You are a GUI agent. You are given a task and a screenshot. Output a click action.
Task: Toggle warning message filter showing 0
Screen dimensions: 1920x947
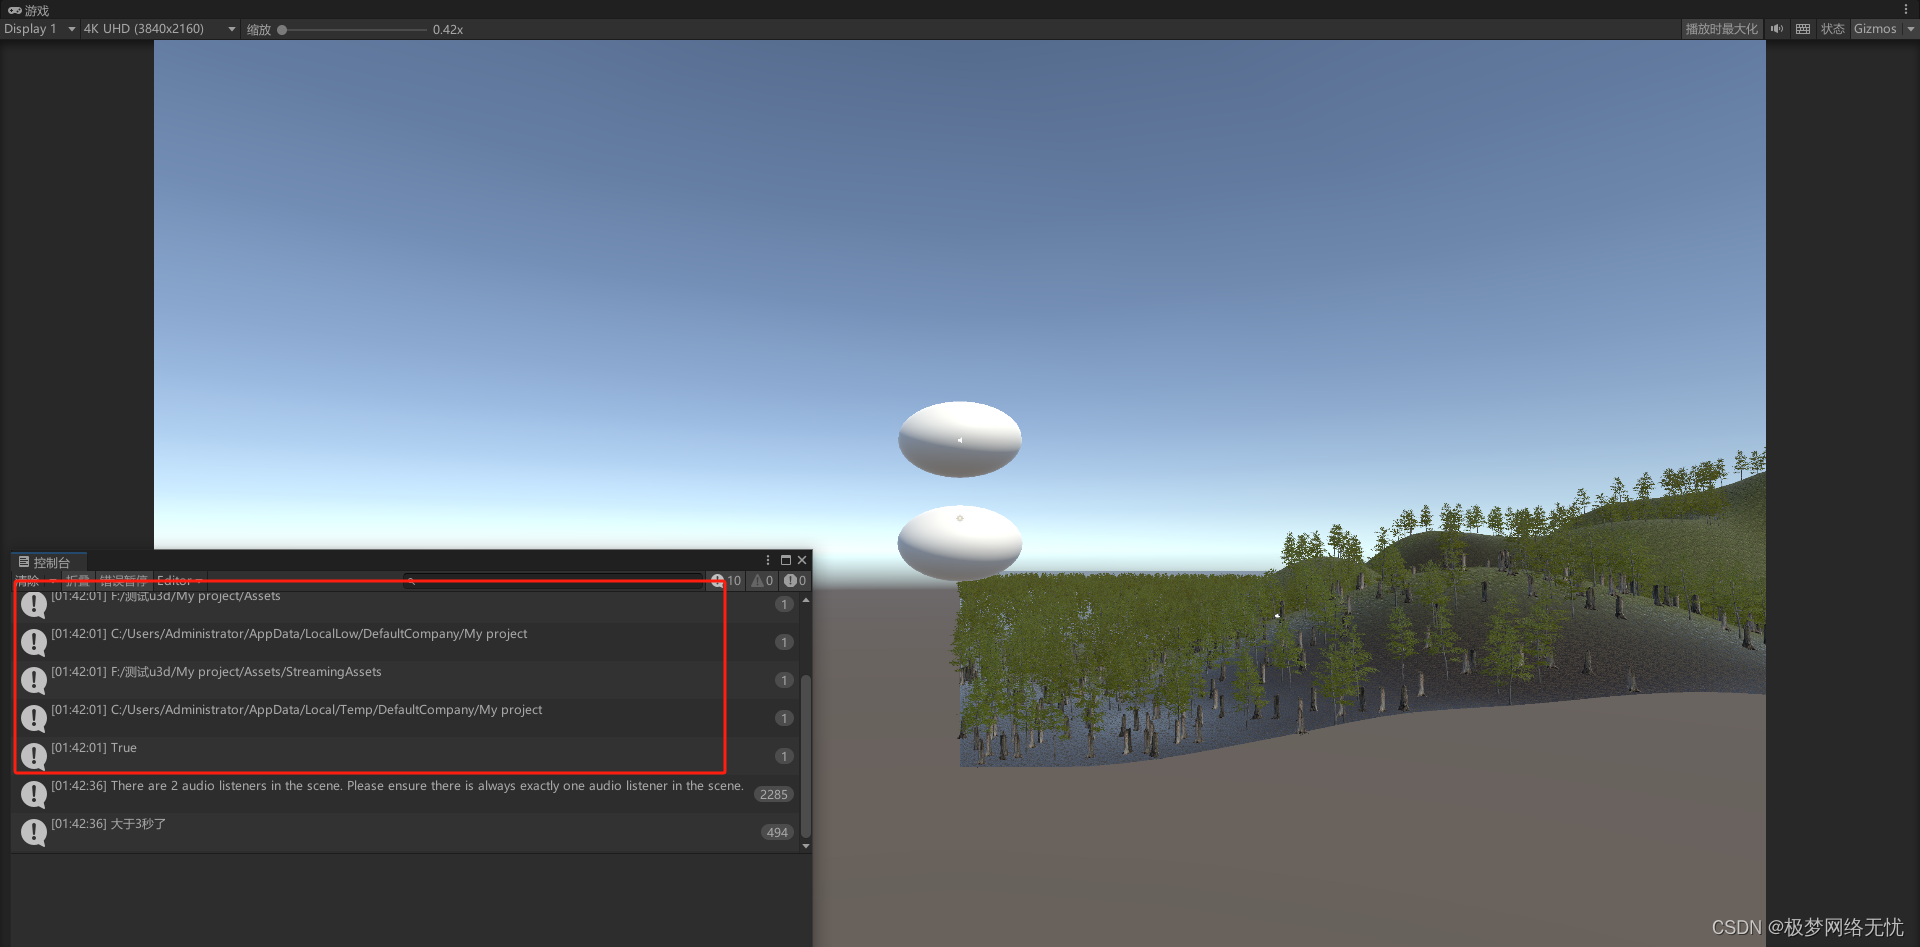[762, 581]
